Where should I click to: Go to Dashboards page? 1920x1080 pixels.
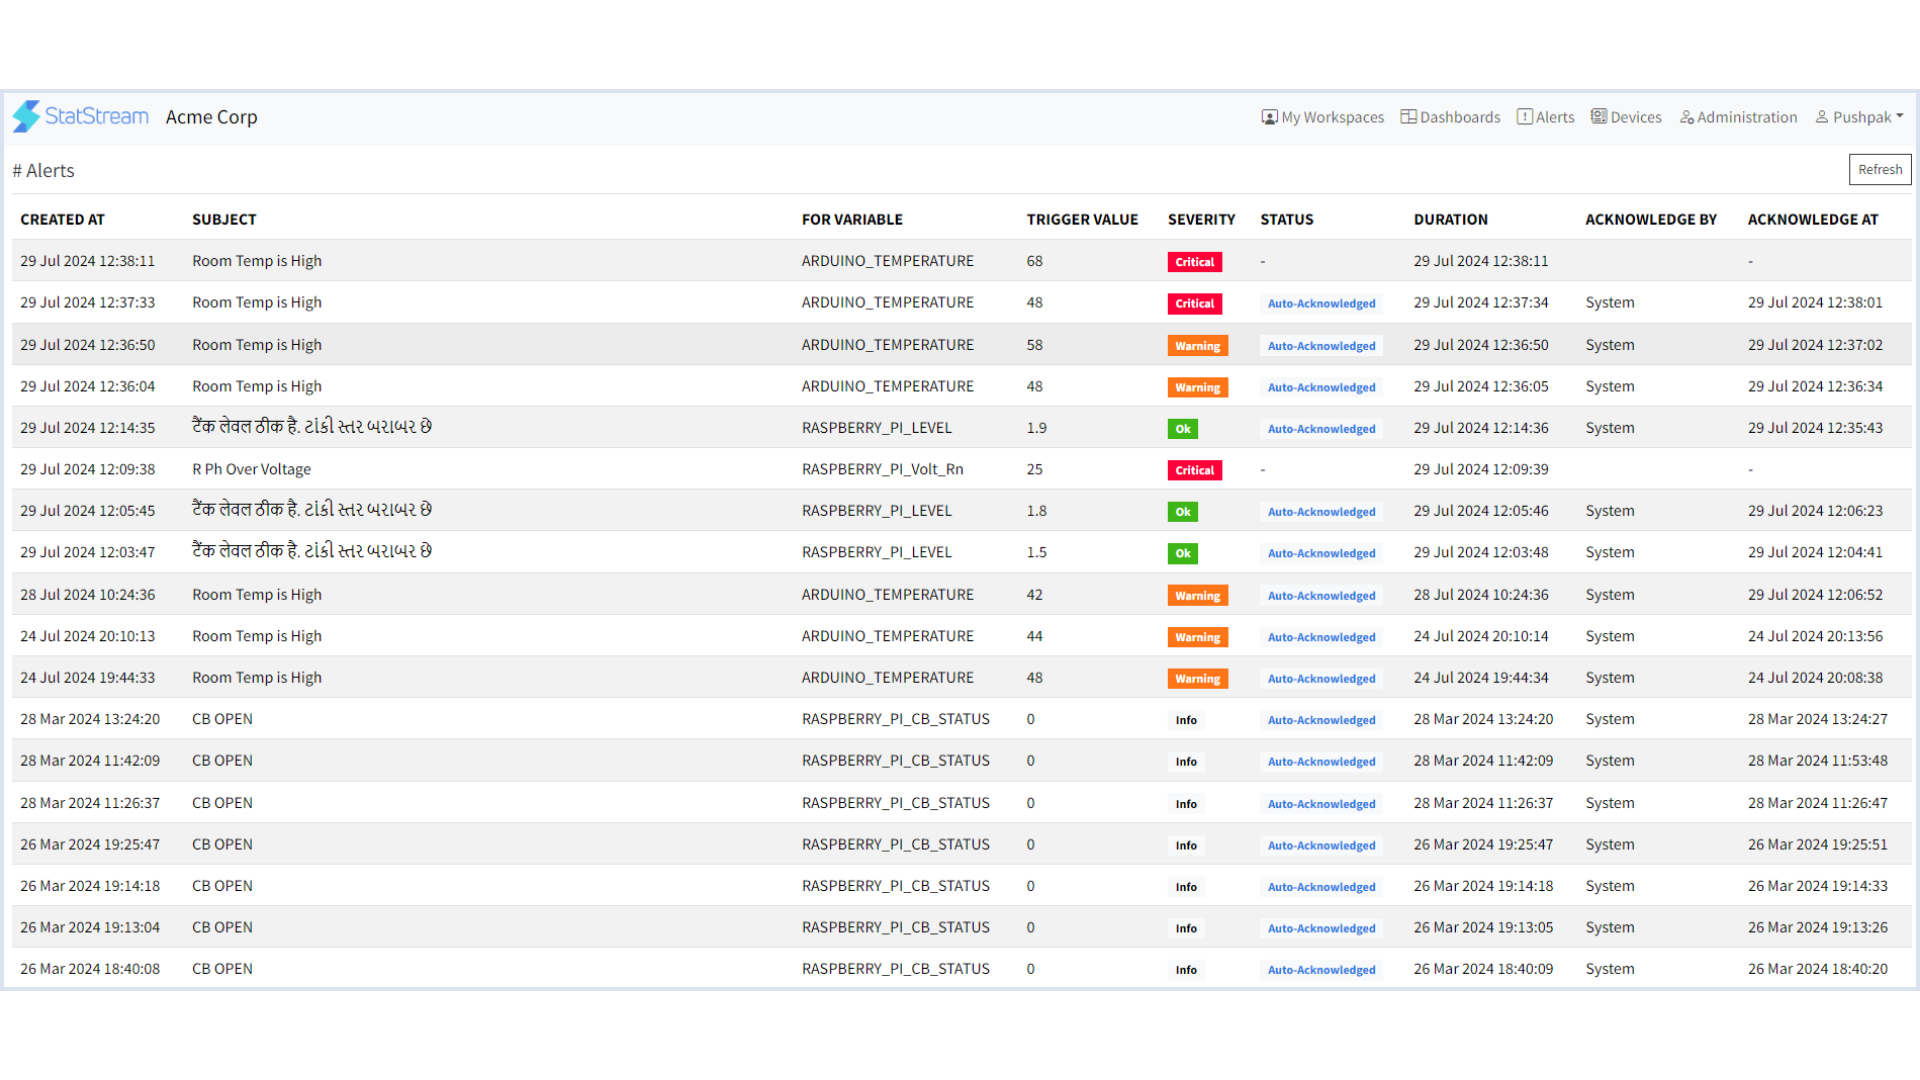coord(1450,117)
